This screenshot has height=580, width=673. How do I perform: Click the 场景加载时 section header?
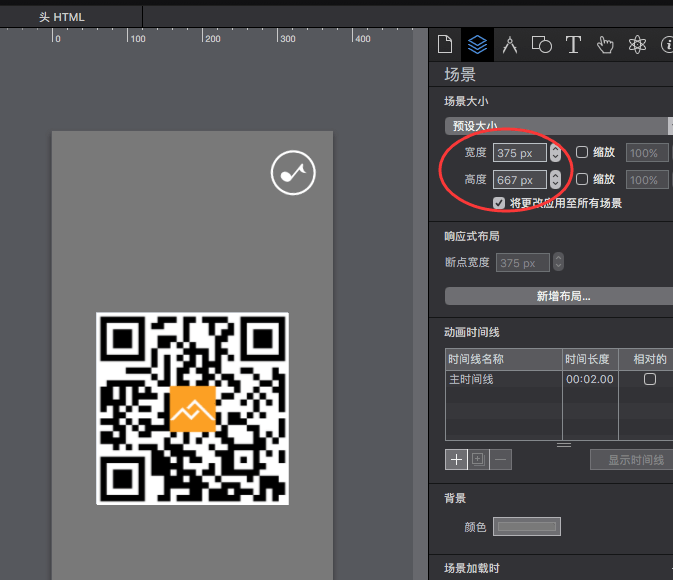click(x=472, y=568)
